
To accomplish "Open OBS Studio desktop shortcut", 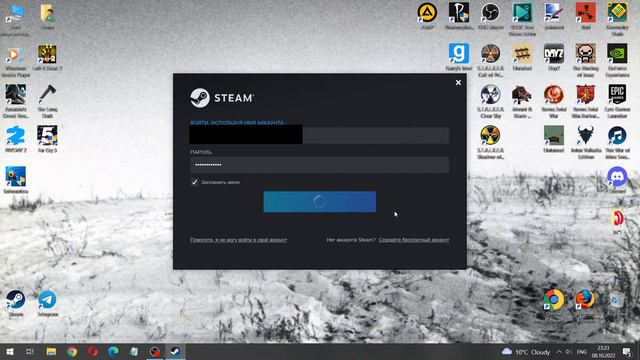I will point(490,16).
